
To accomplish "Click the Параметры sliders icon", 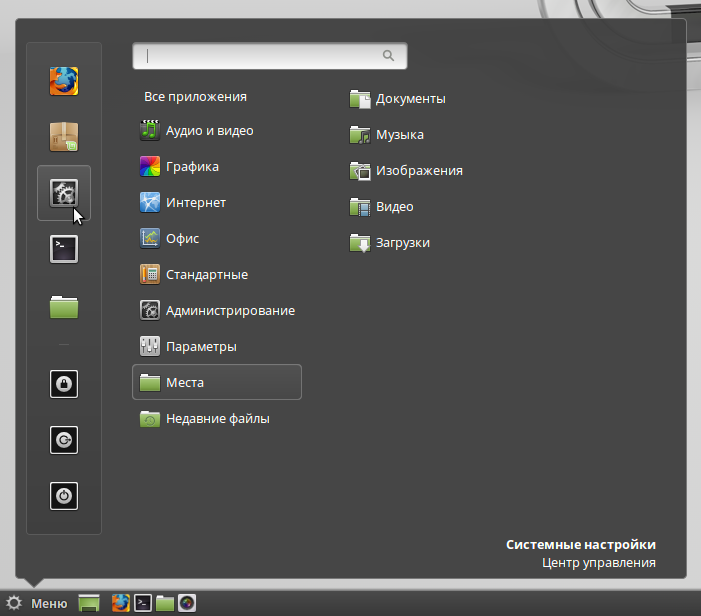I will (x=150, y=346).
